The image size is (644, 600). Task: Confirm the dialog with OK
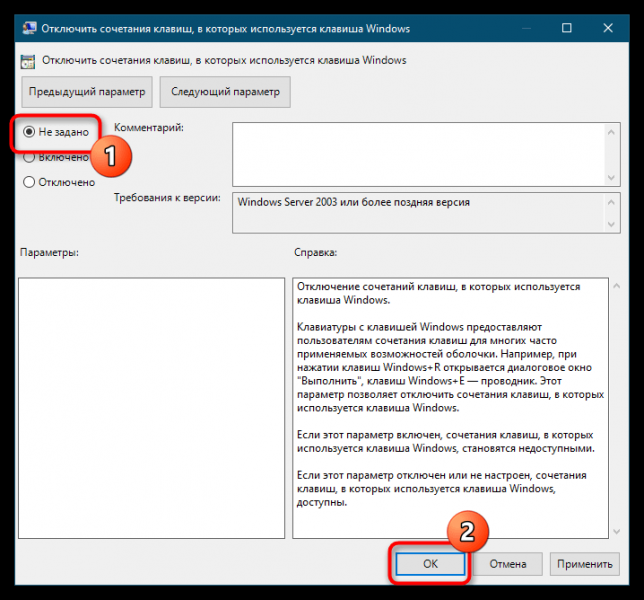[430, 564]
